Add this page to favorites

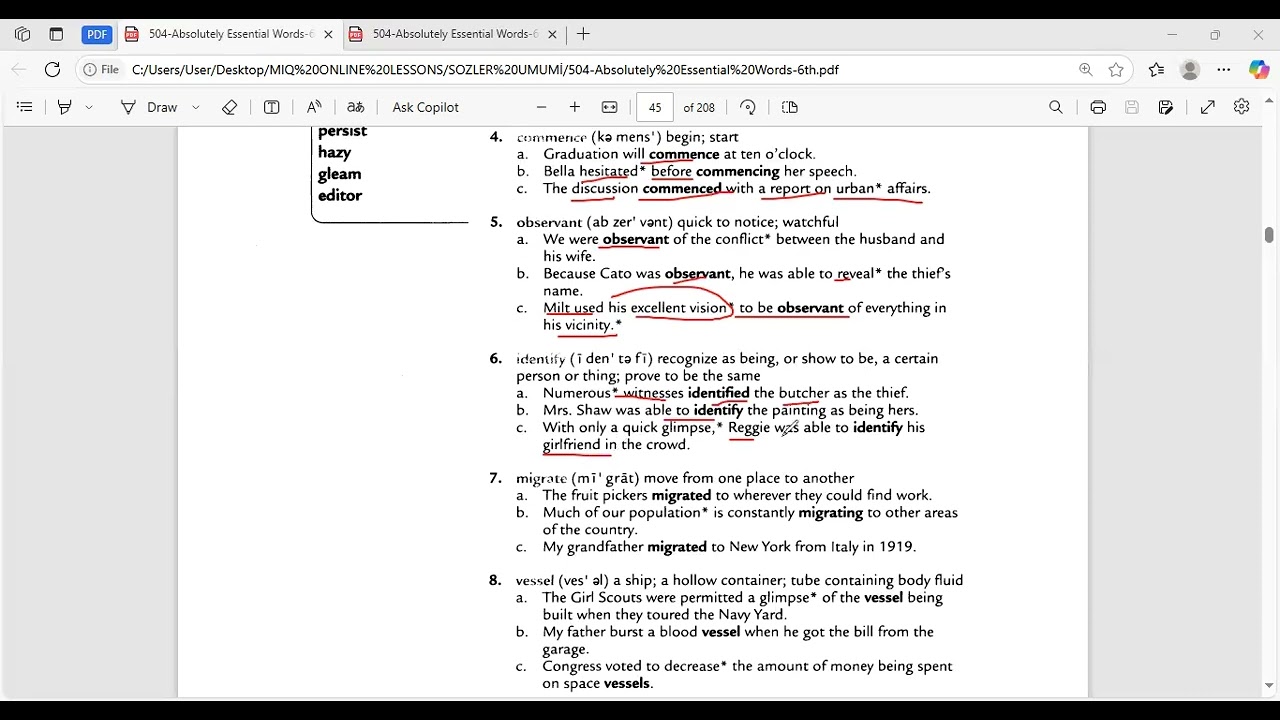pyautogui.click(x=1116, y=70)
